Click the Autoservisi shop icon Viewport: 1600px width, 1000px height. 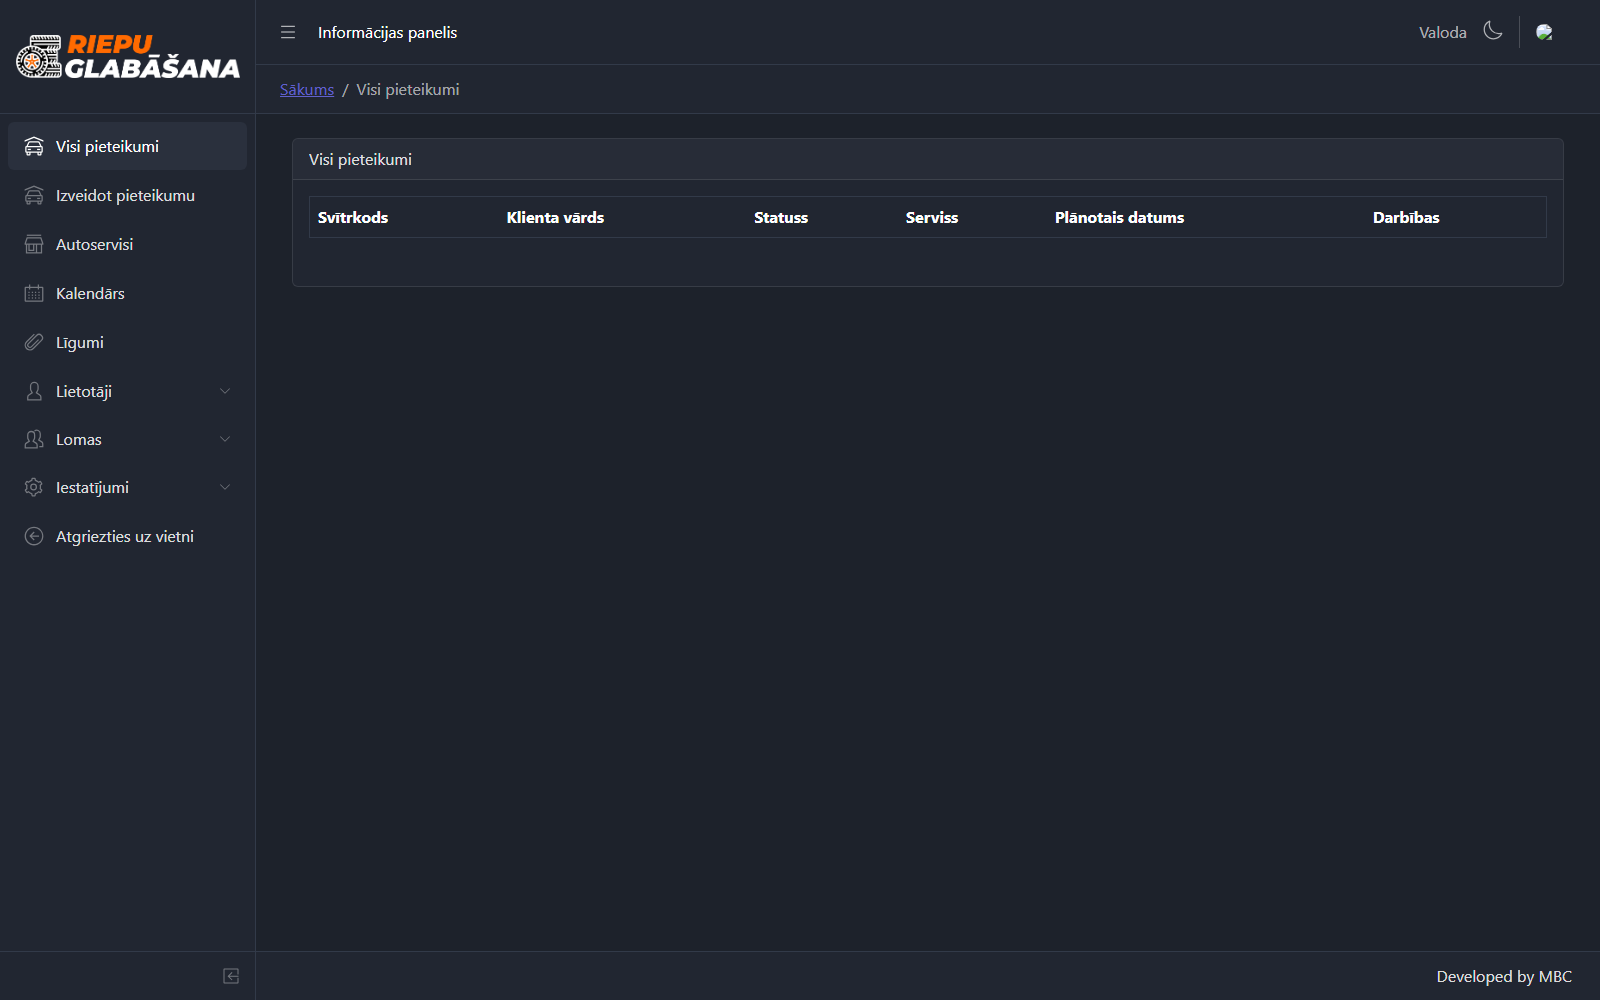tap(34, 244)
